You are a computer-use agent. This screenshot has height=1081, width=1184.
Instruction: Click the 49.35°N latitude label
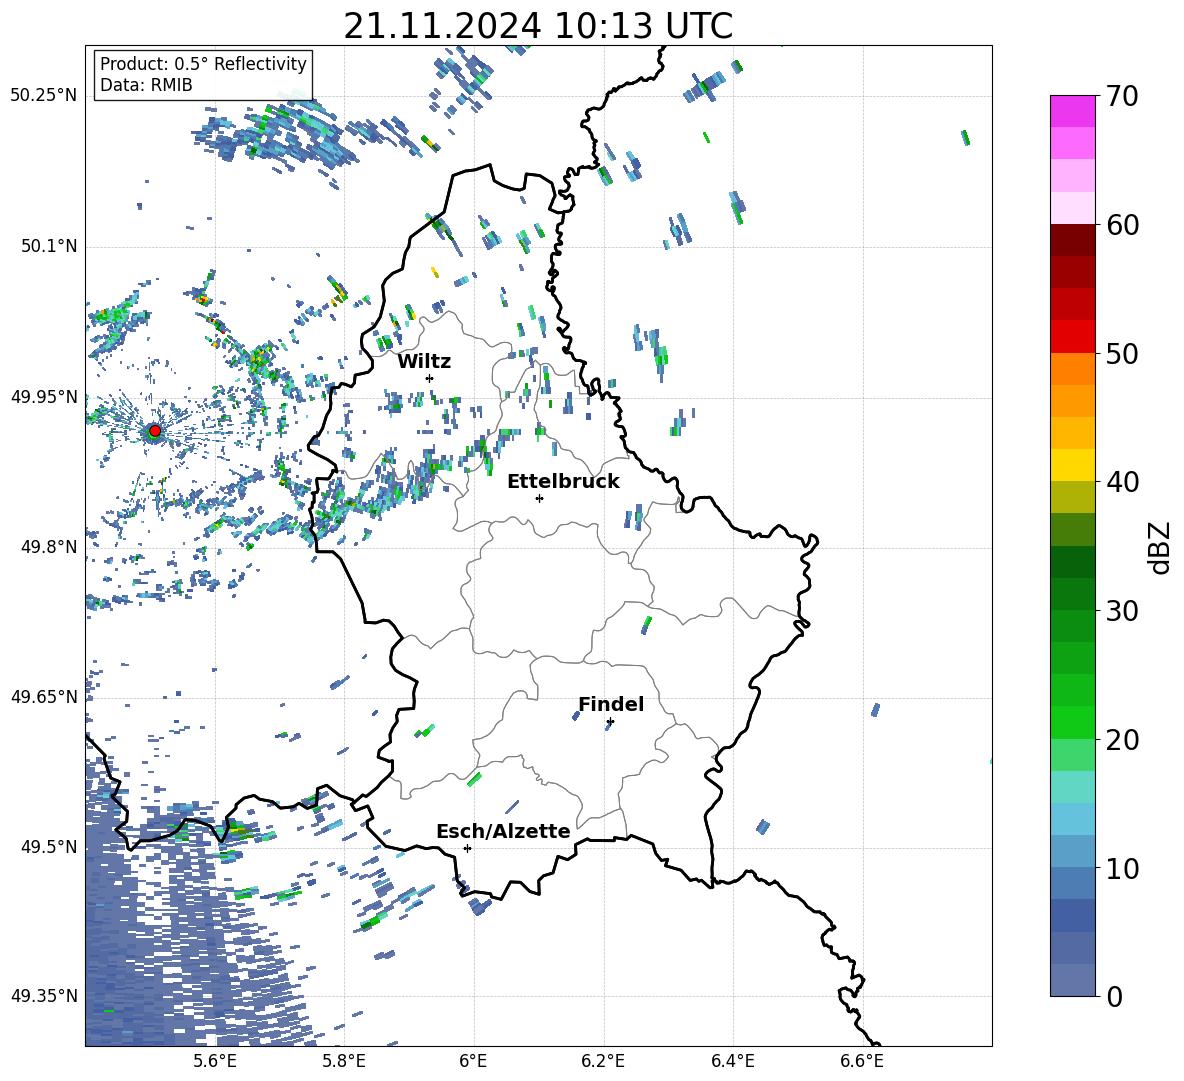[x=44, y=996]
